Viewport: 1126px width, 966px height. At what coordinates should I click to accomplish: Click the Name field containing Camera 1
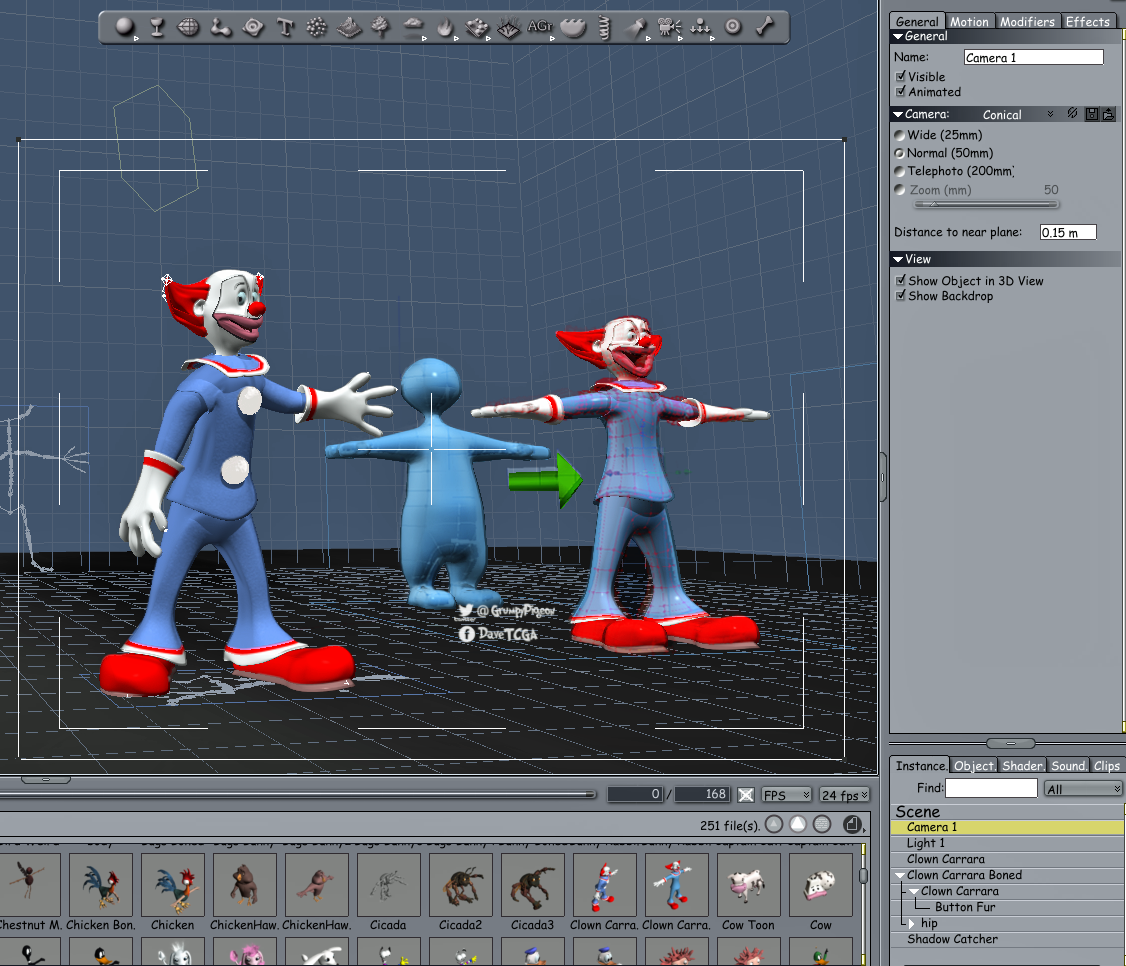[1033, 57]
